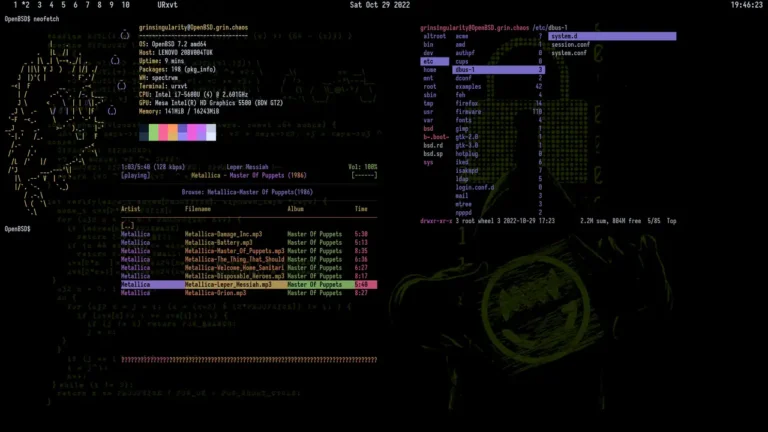Click the Leper Messiah now-playing title
Viewport: 768px width, 432px height.
[247, 167]
